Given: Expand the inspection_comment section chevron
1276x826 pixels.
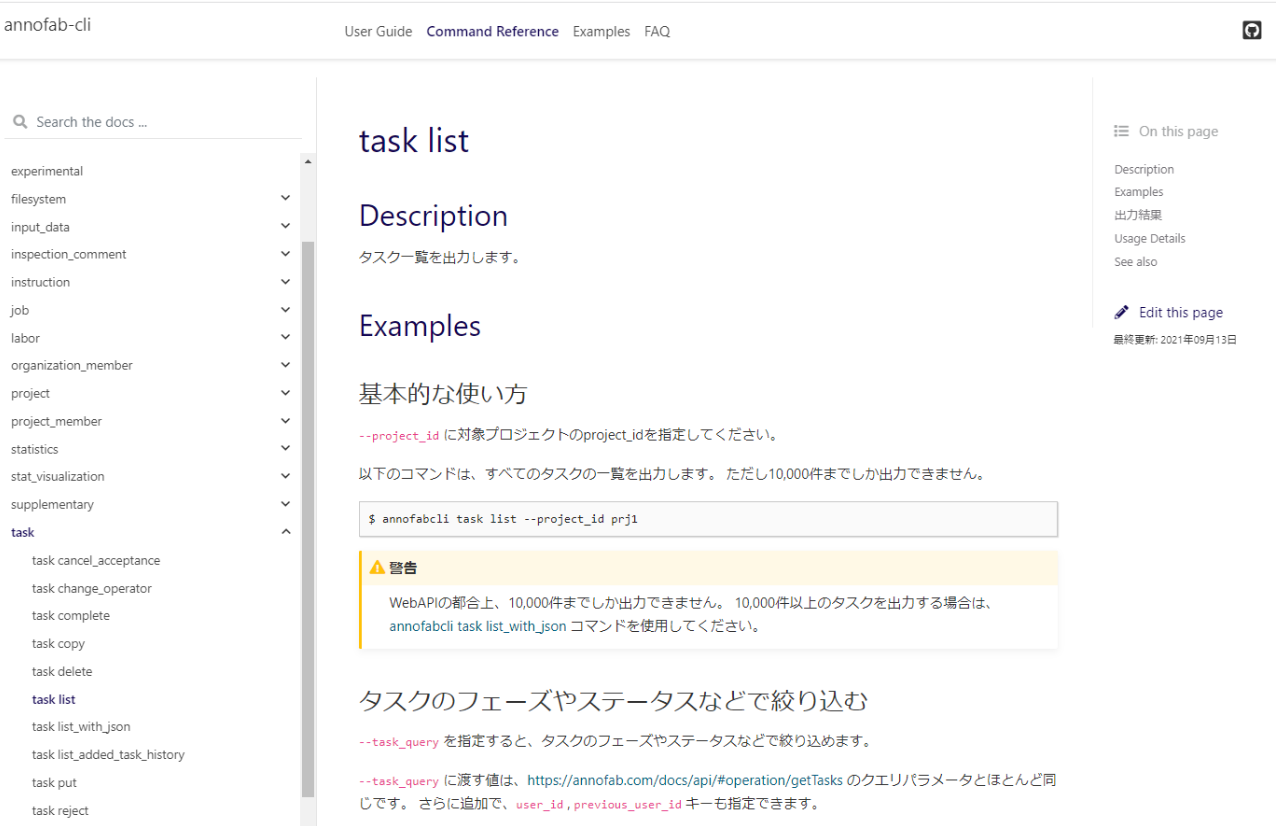Looking at the screenshot, I should 286,254.
